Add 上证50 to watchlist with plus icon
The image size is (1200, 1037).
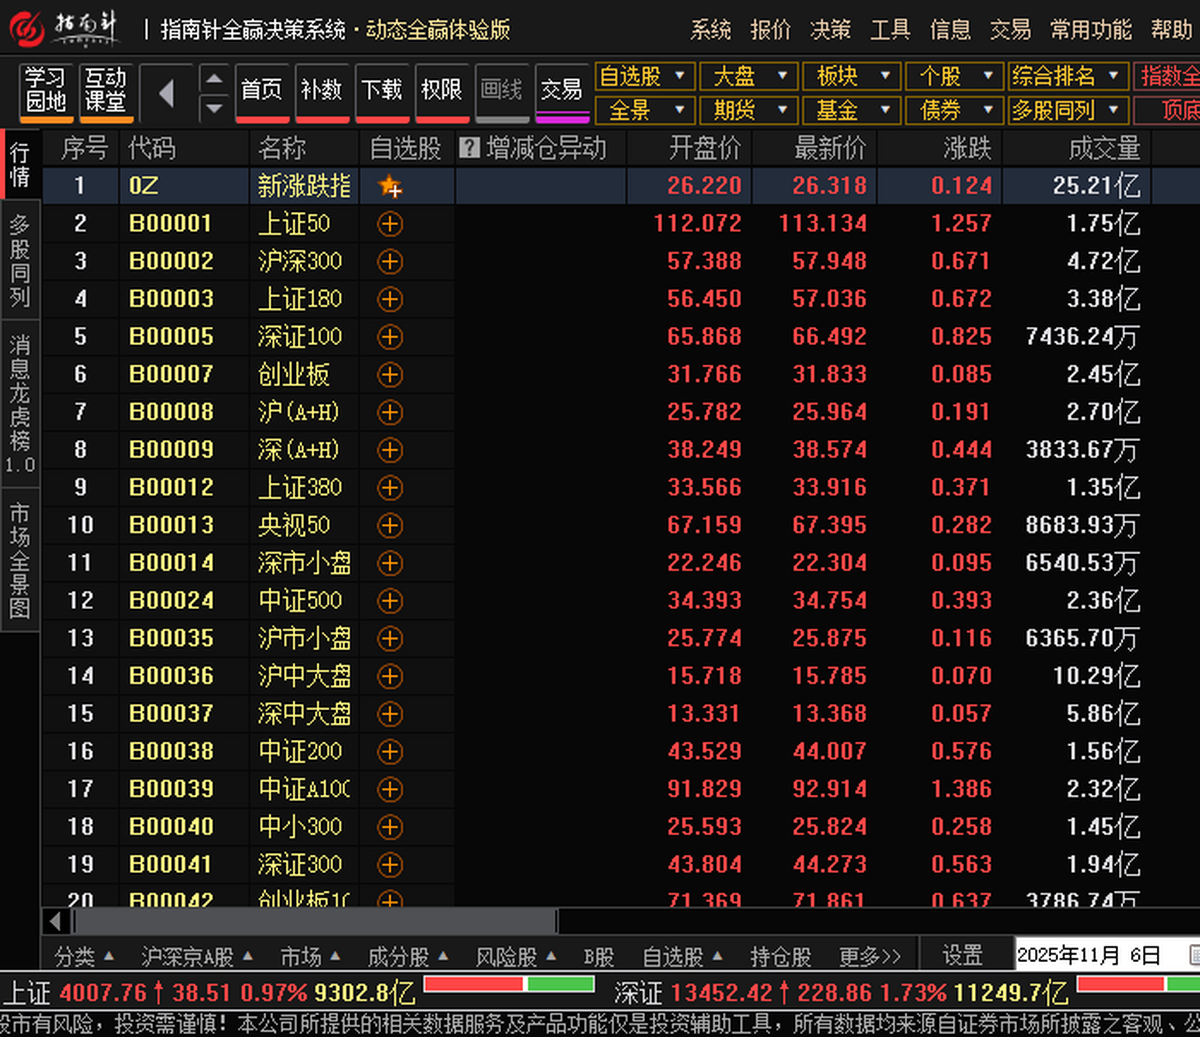coord(390,224)
